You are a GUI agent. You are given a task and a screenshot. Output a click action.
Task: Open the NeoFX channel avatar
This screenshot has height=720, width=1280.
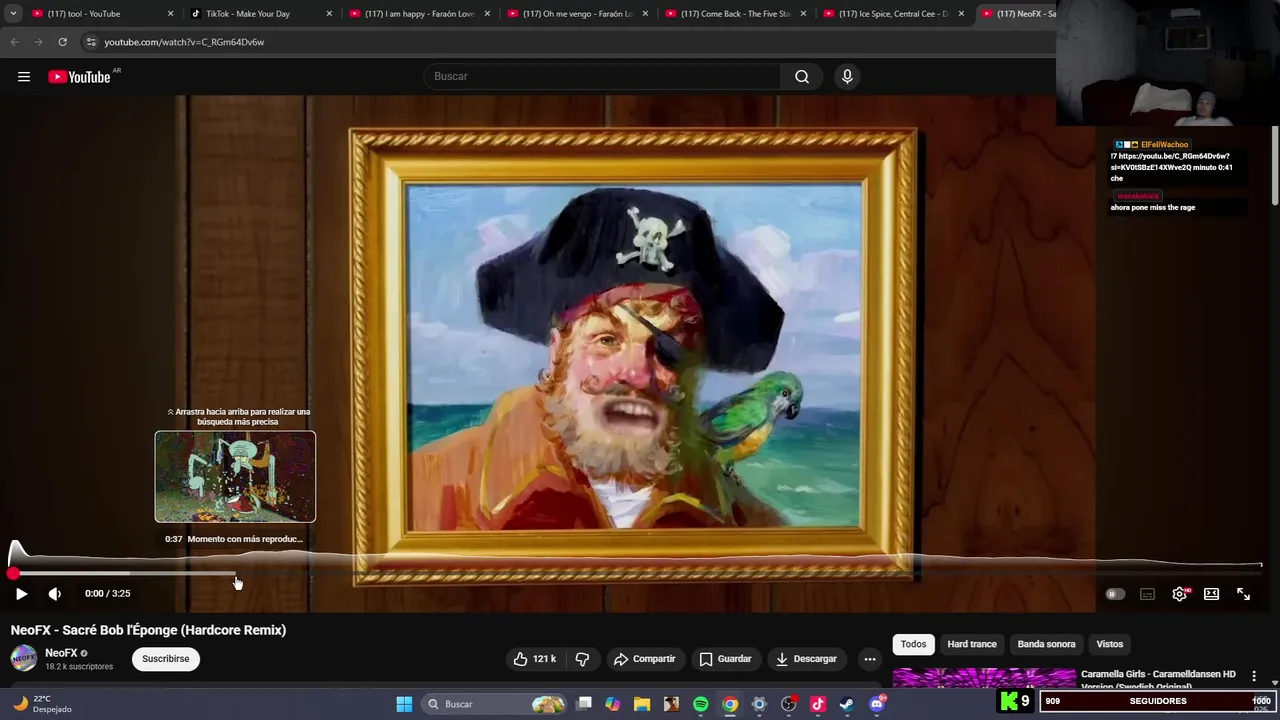[x=24, y=658]
